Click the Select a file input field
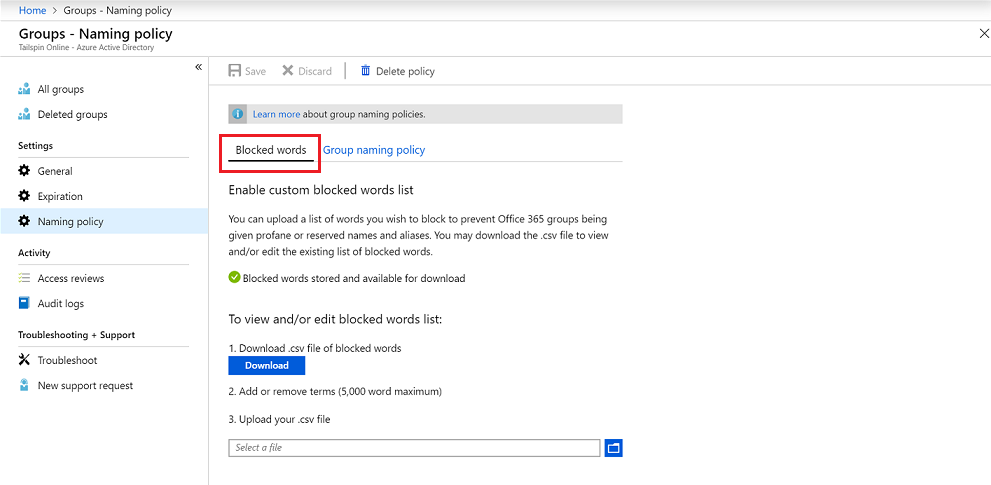Image resolution: width=991 pixels, height=485 pixels. pyautogui.click(x=414, y=448)
